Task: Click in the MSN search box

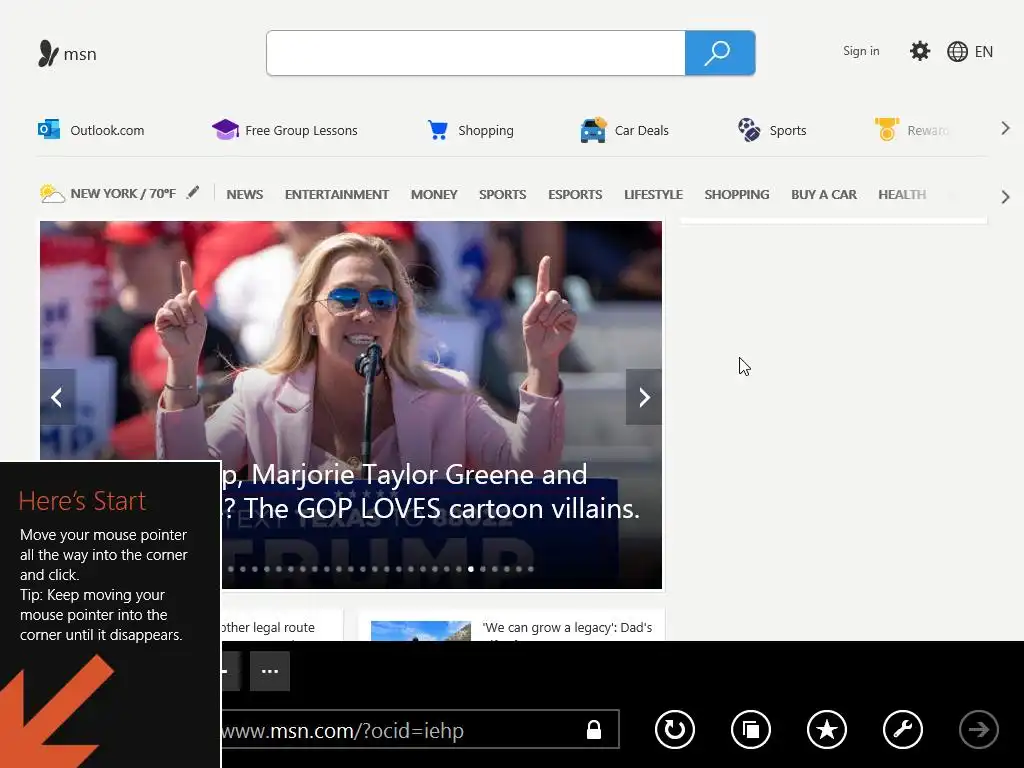Action: [475, 53]
